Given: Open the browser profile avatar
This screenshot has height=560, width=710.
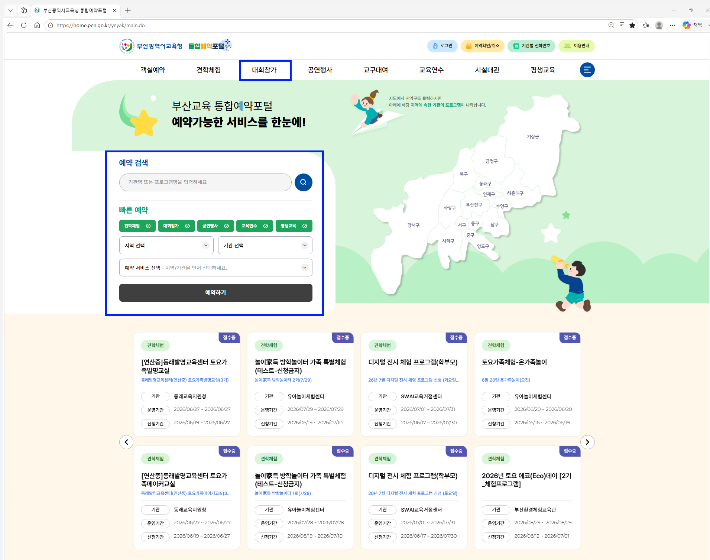Looking at the screenshot, I should pos(659,25).
